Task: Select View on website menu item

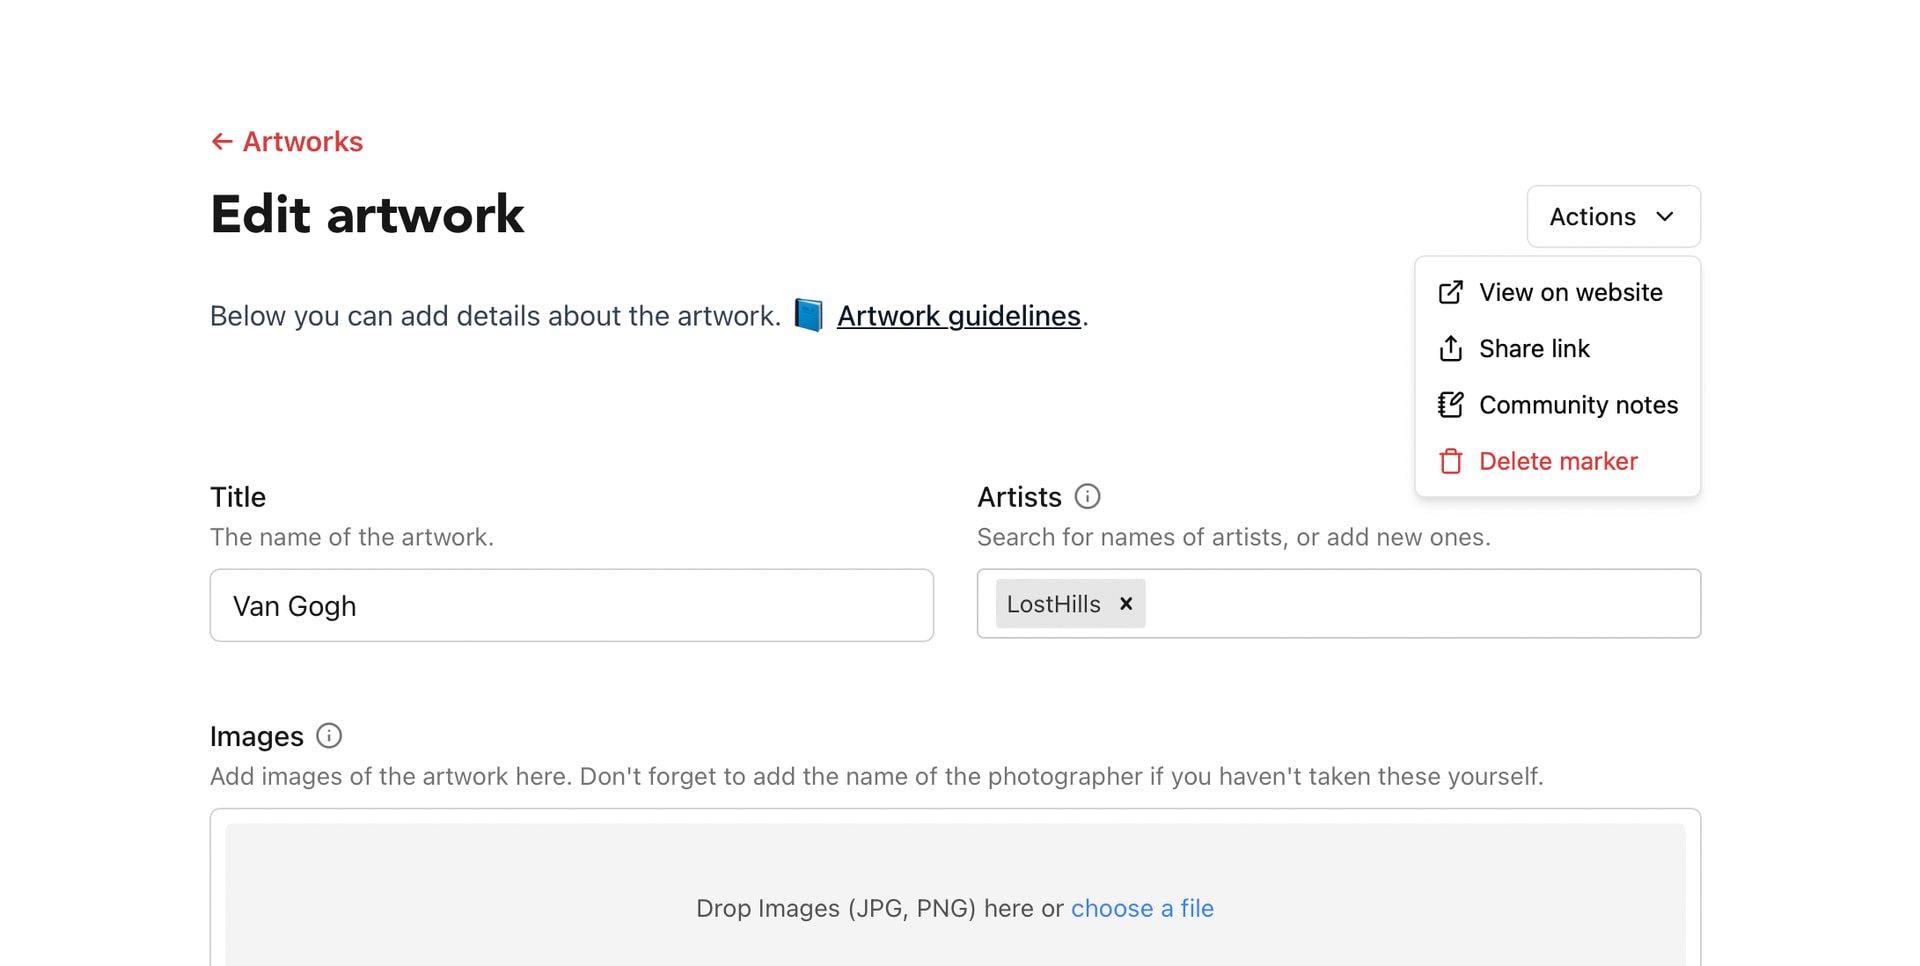Action: (1570, 292)
